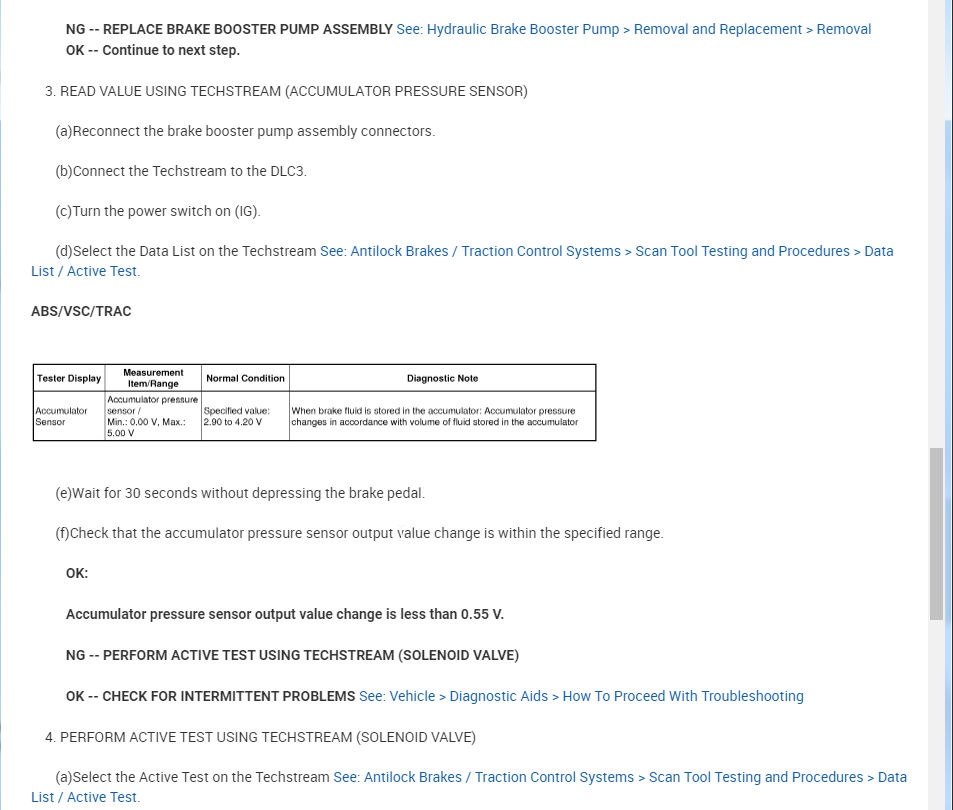953x810 pixels.
Task: Click the scrollbar track below the thumb
Action: point(936,710)
